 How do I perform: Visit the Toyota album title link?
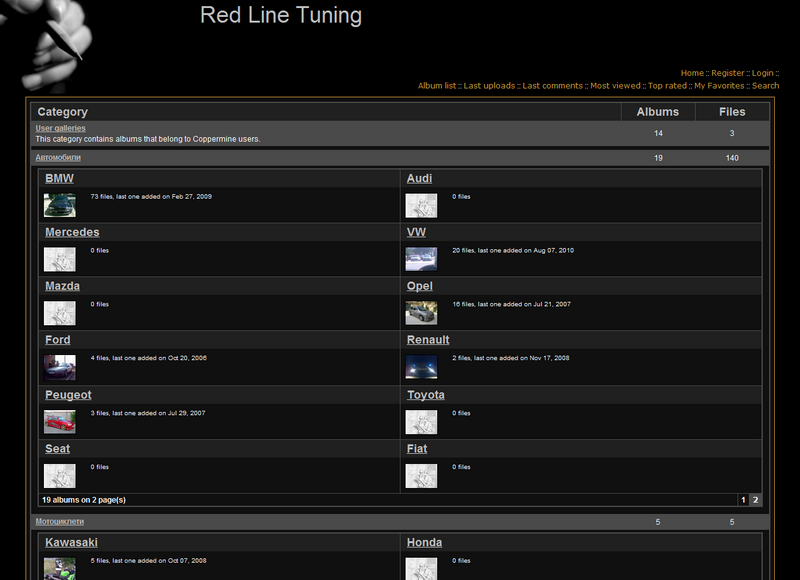(426, 395)
